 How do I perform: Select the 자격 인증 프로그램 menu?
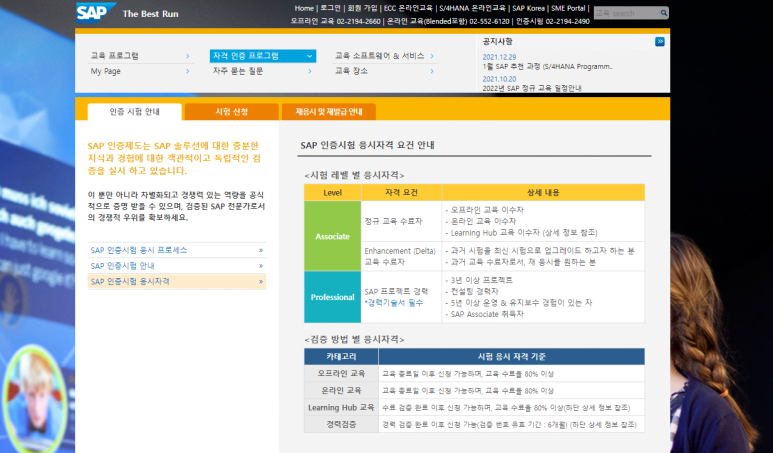[x=263, y=56]
